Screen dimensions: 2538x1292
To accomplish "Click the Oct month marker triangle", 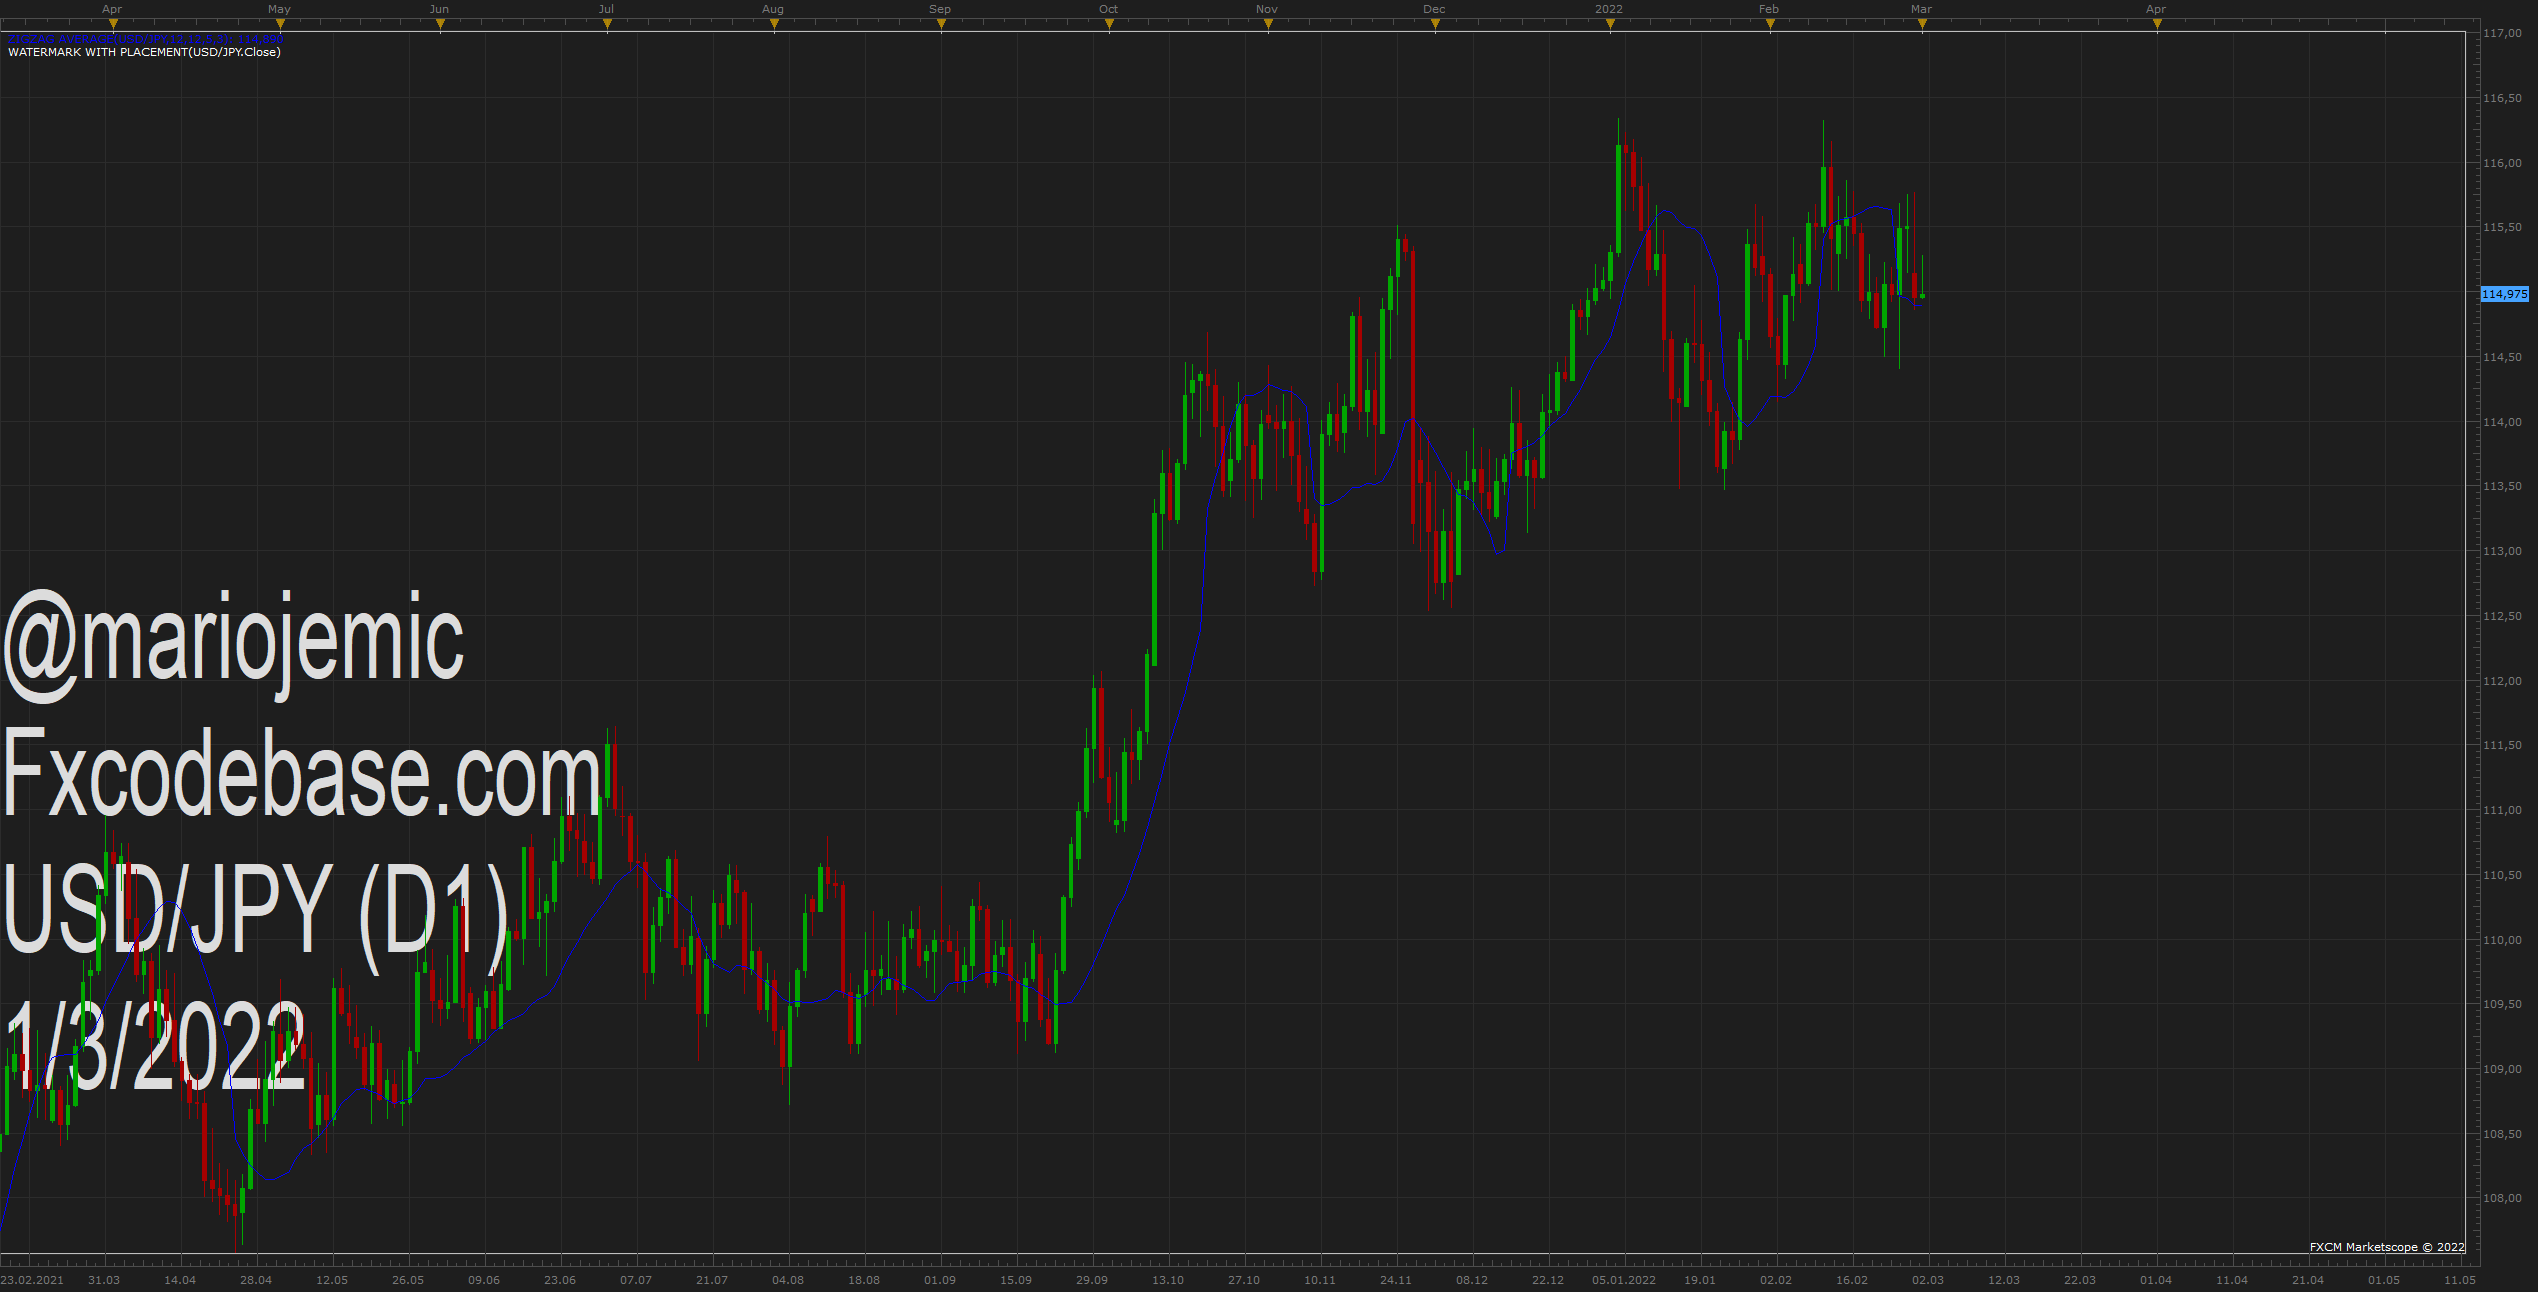I will point(1109,24).
